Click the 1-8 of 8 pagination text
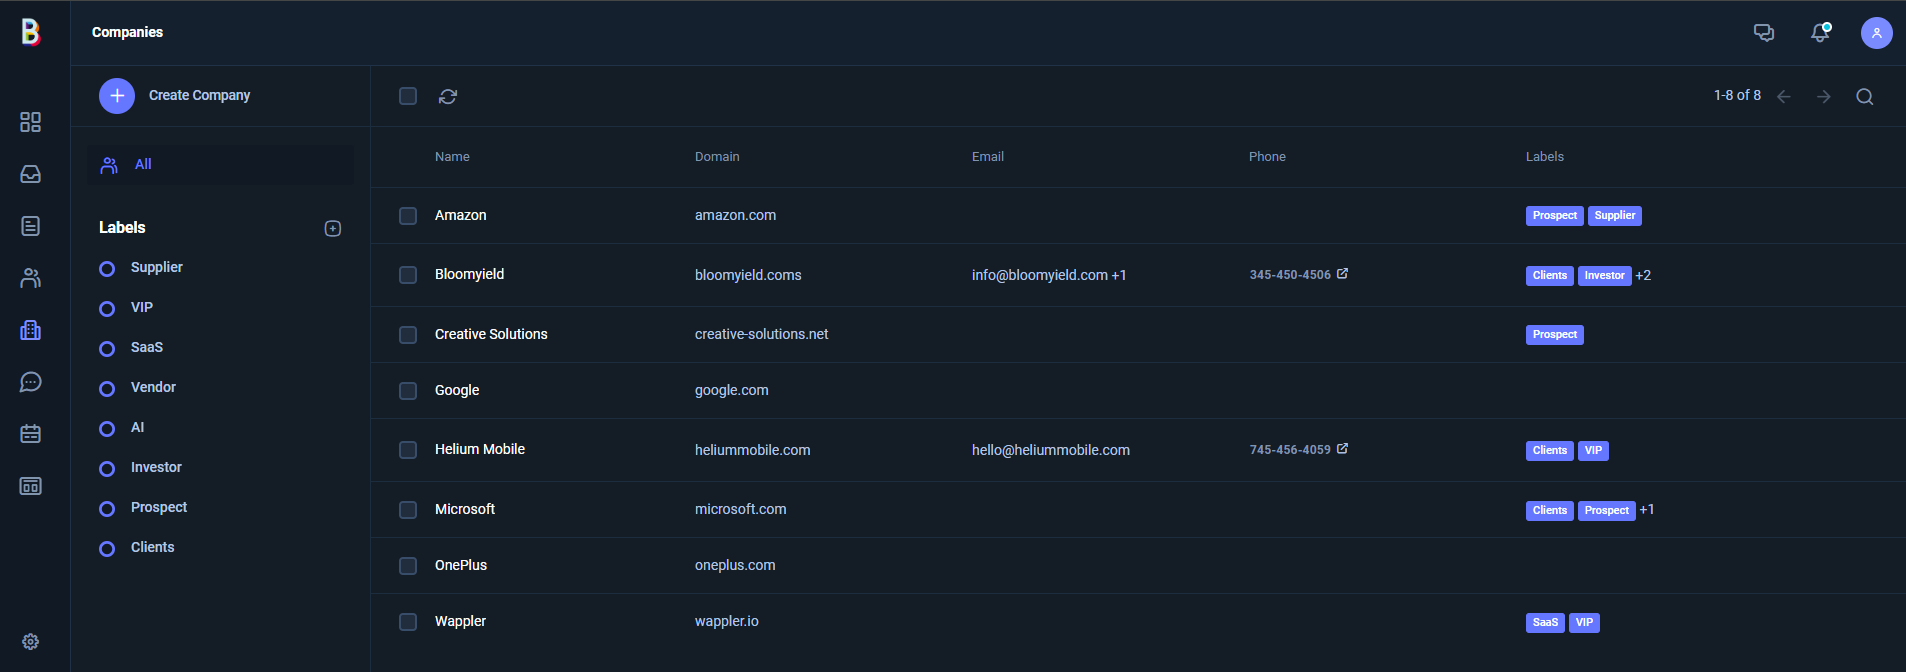 (x=1737, y=96)
